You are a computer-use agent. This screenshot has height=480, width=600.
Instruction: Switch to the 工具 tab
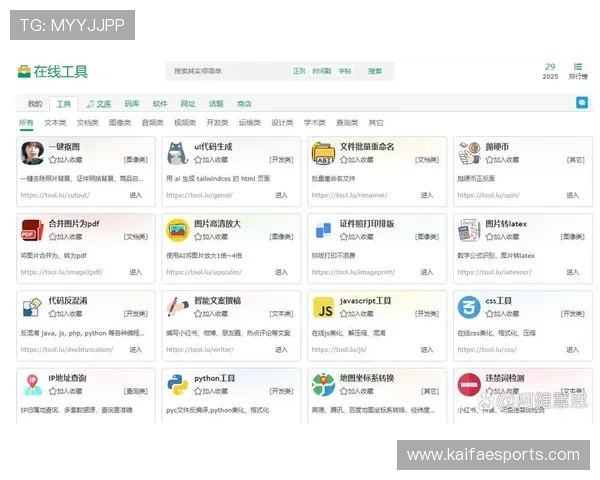pos(64,104)
